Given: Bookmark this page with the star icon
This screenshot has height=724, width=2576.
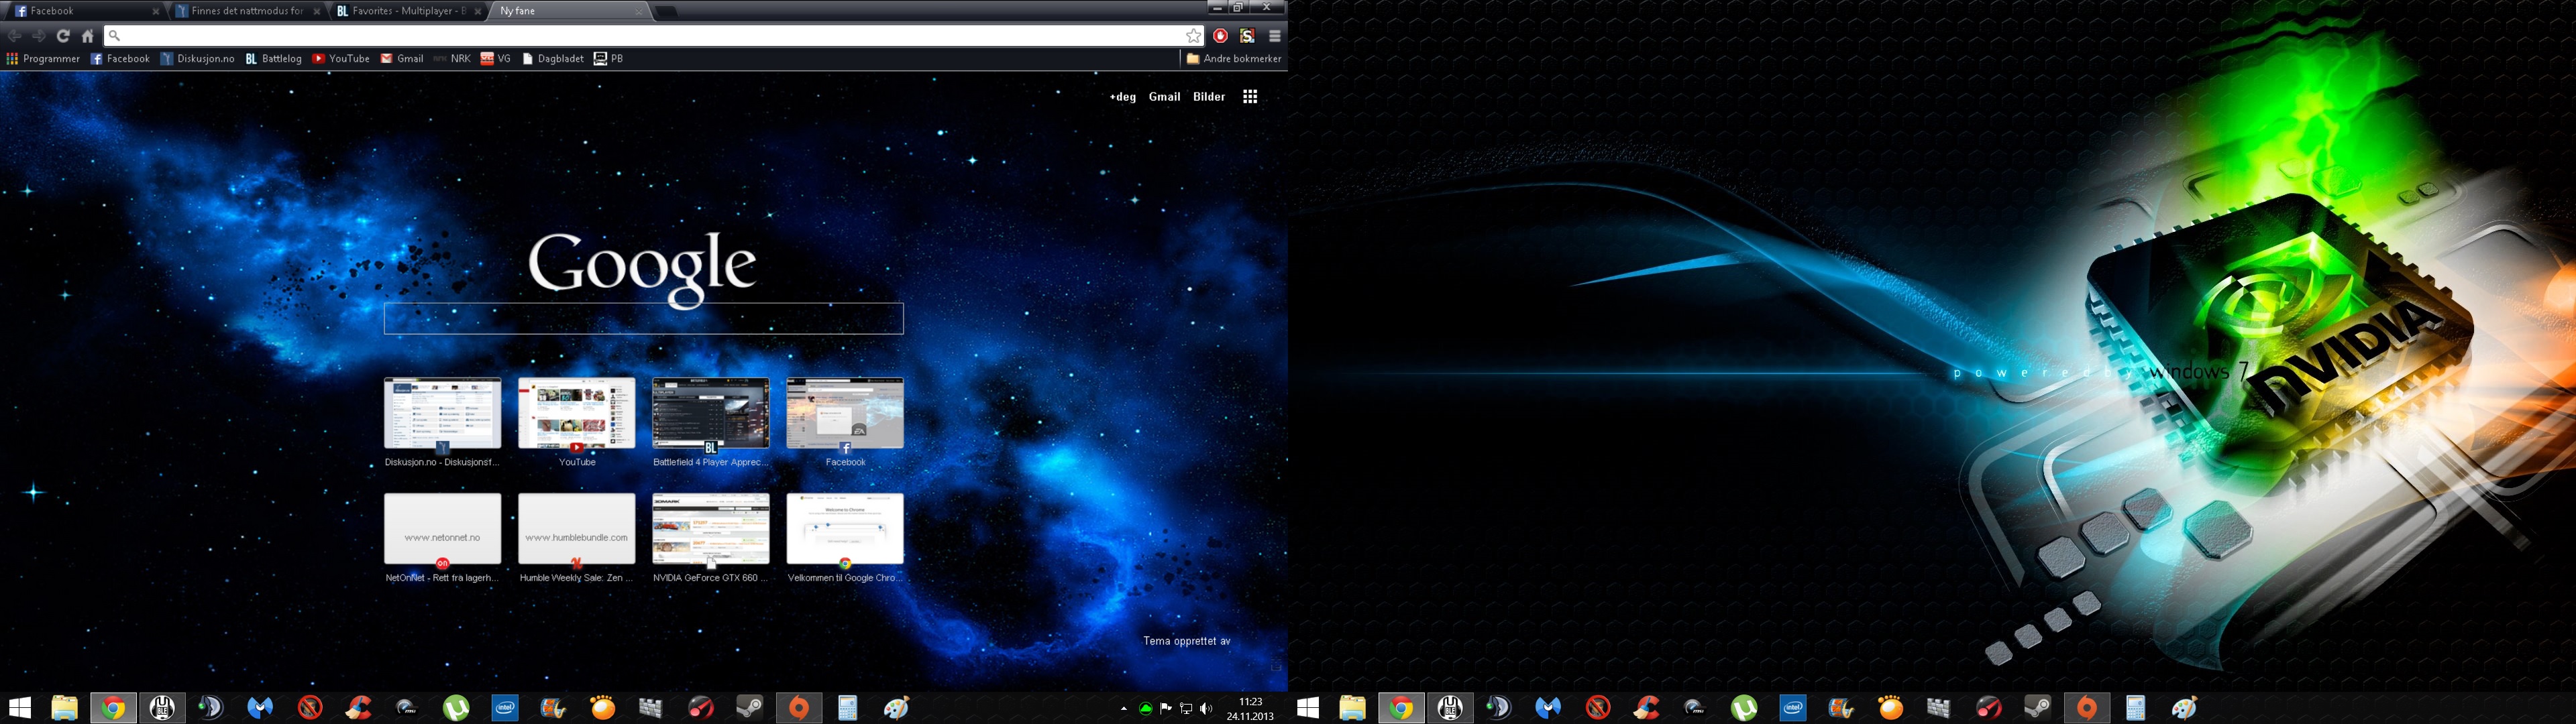Looking at the screenshot, I should 1193,36.
